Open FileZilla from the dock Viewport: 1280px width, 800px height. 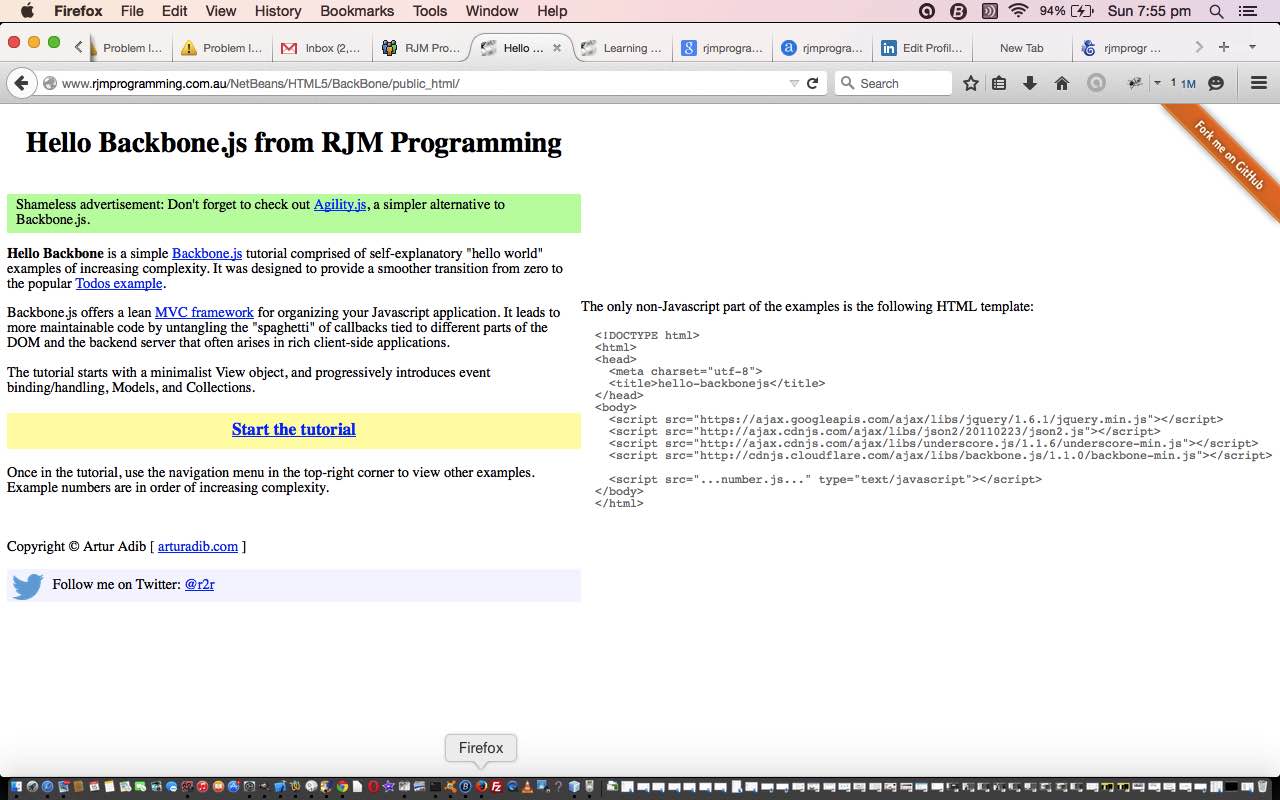(496, 787)
